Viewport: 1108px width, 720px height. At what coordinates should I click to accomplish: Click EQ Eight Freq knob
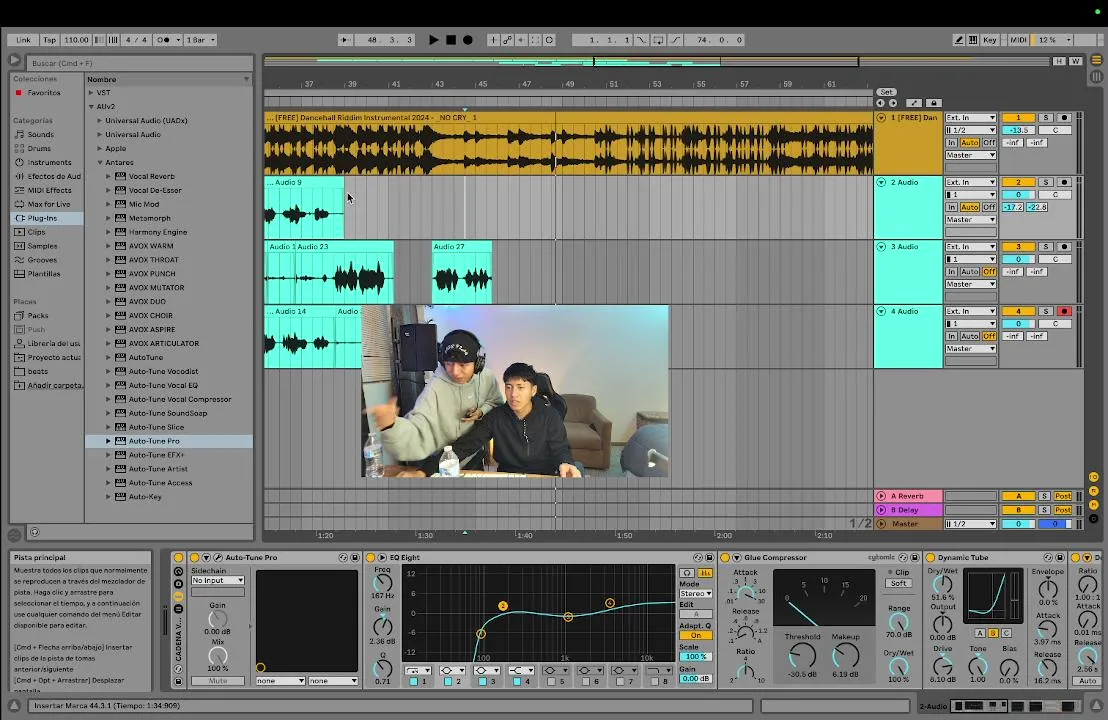pyautogui.click(x=382, y=583)
